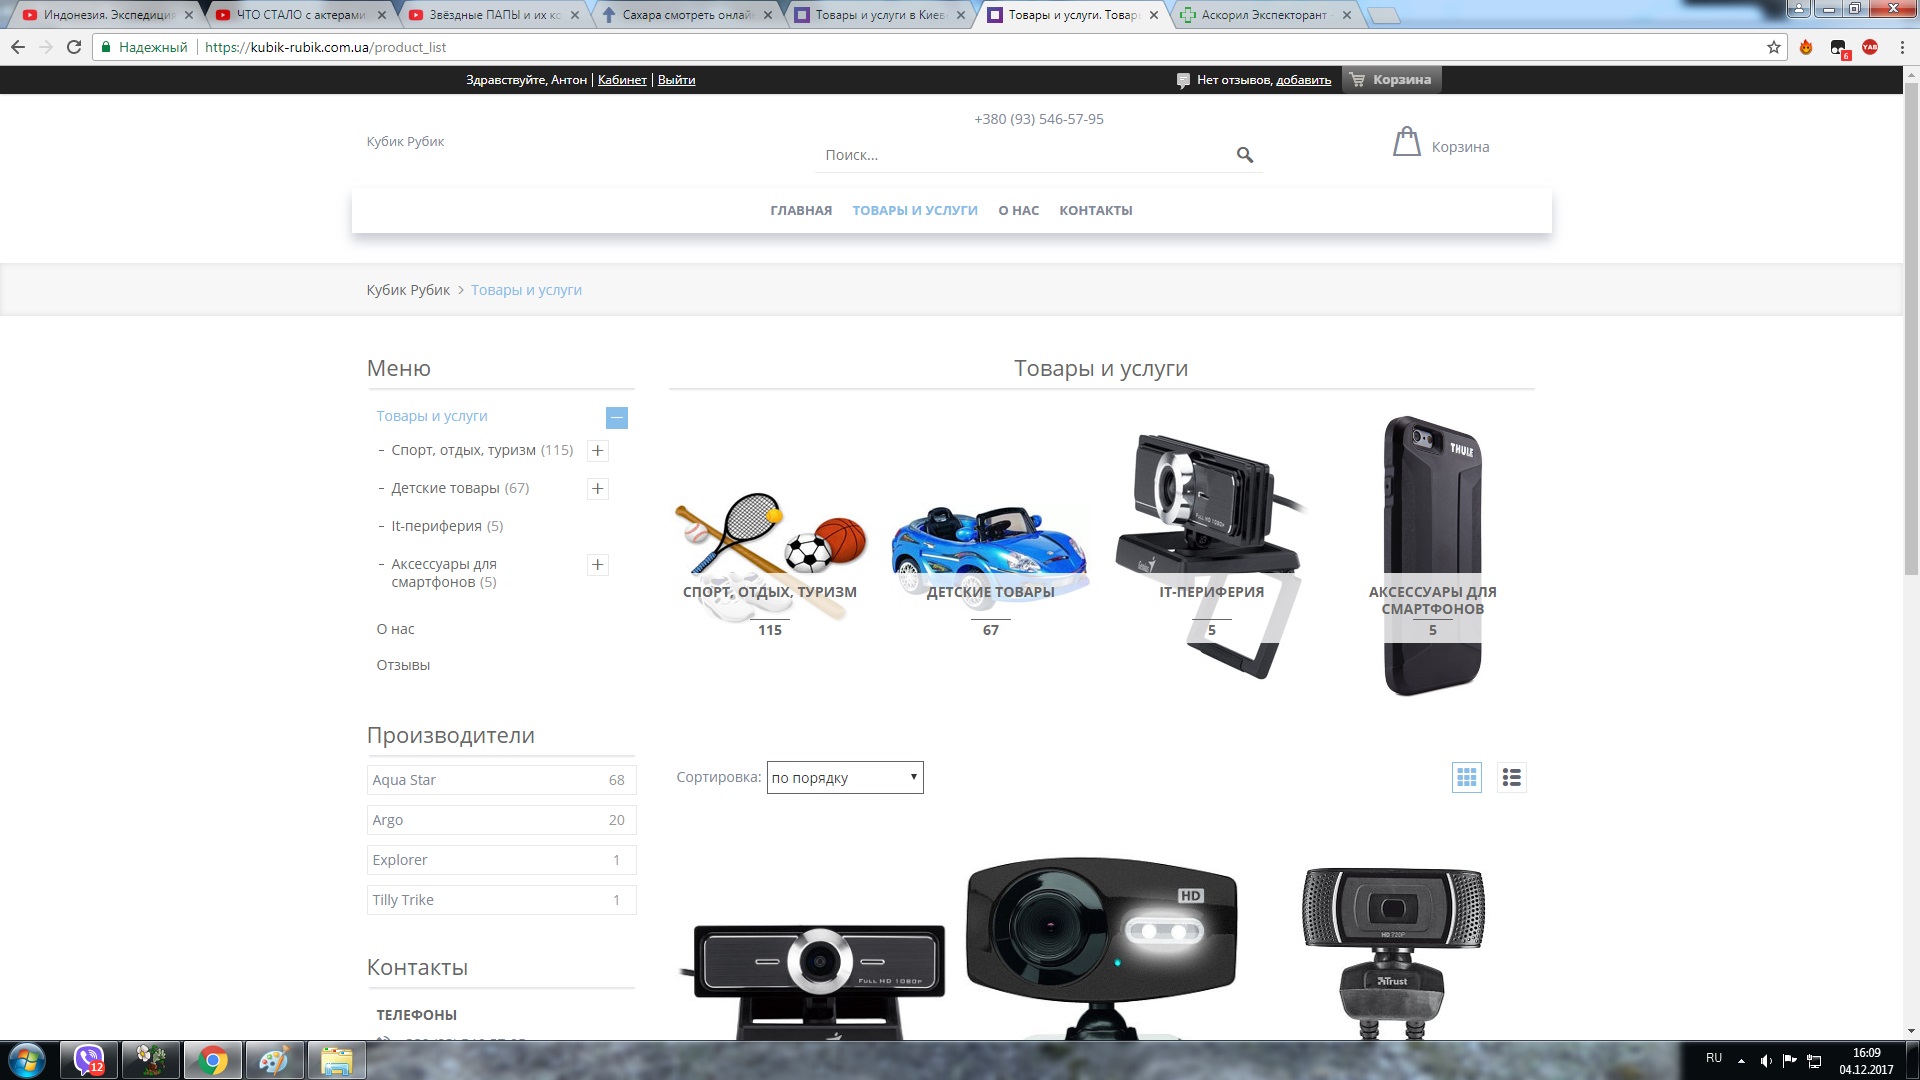Viewport: 1920px width, 1080px height.
Task: Click Корзина button in black bar
Action: 1391,80
